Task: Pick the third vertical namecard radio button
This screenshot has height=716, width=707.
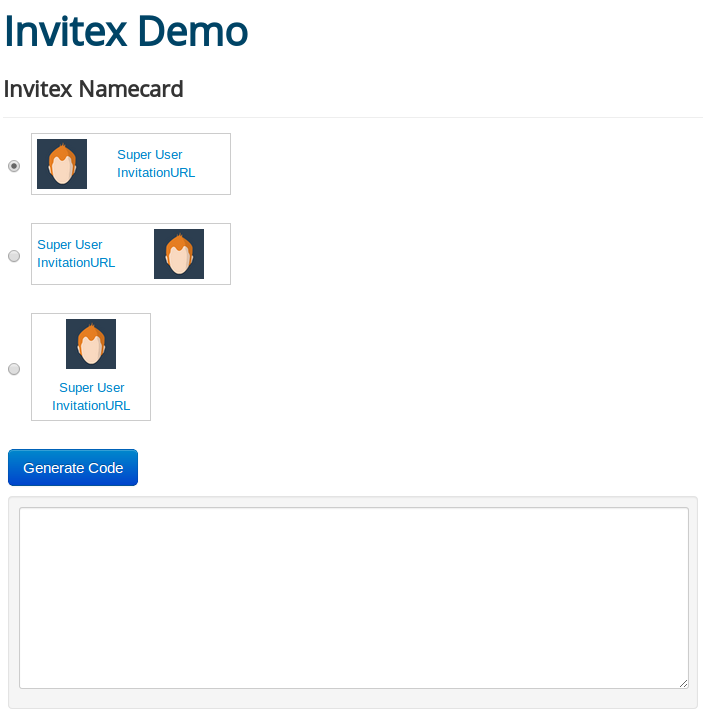Action: click(x=14, y=369)
